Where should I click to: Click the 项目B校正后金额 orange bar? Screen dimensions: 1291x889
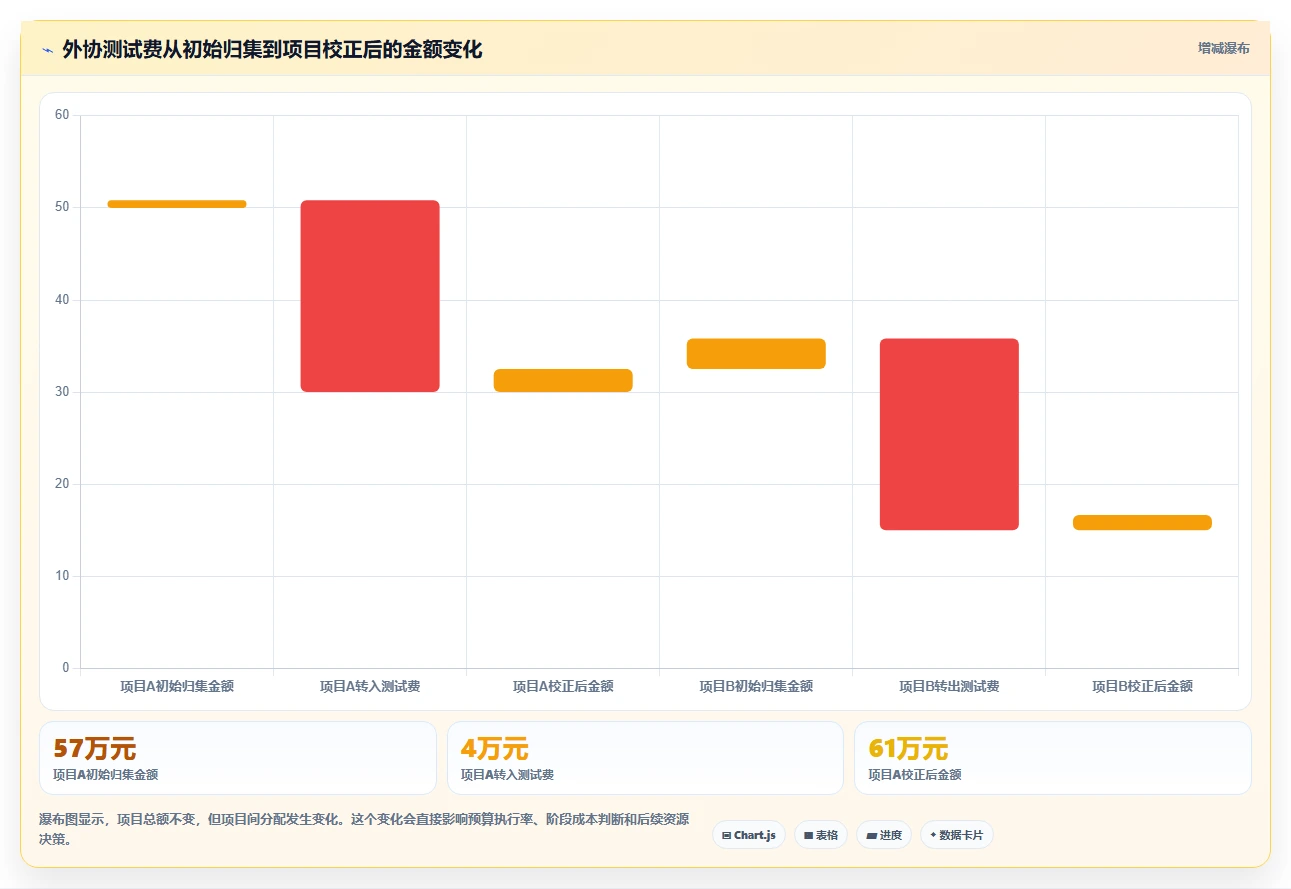[1142, 522]
